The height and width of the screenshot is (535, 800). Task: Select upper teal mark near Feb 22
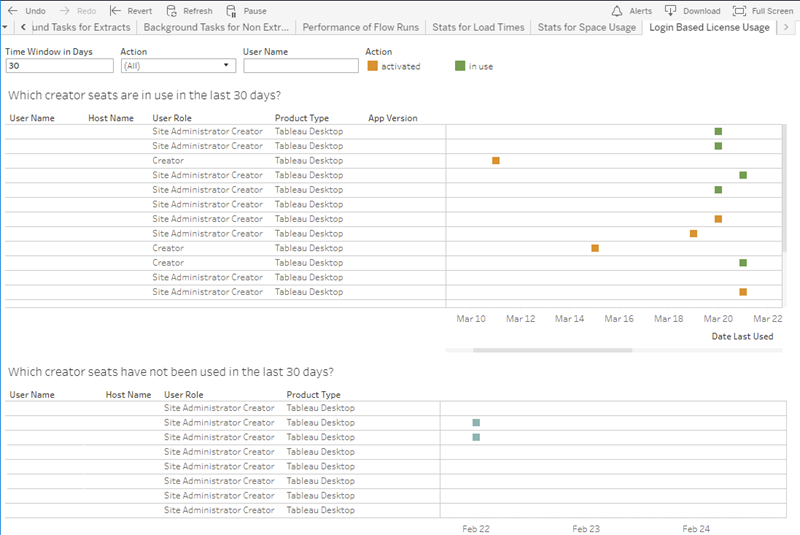(476, 423)
